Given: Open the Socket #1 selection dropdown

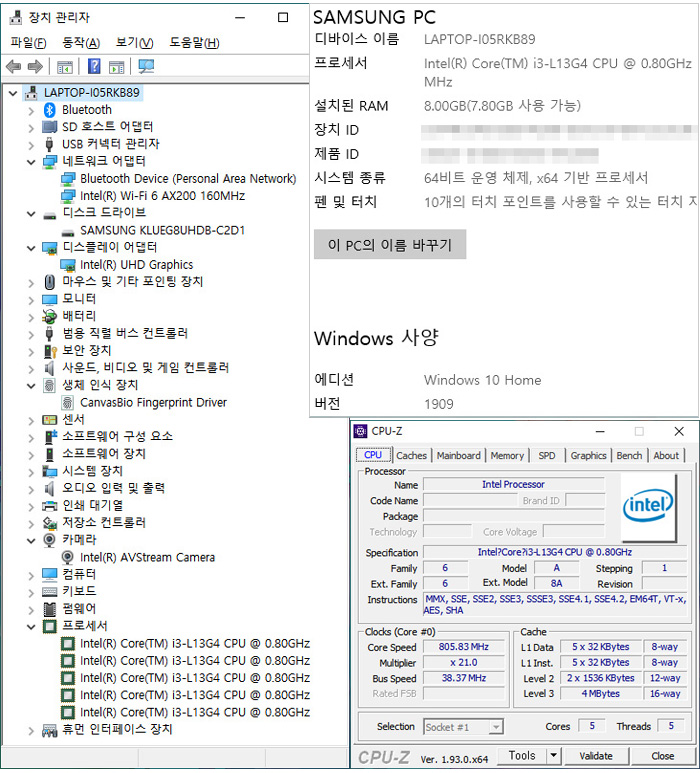Looking at the screenshot, I should [x=496, y=727].
